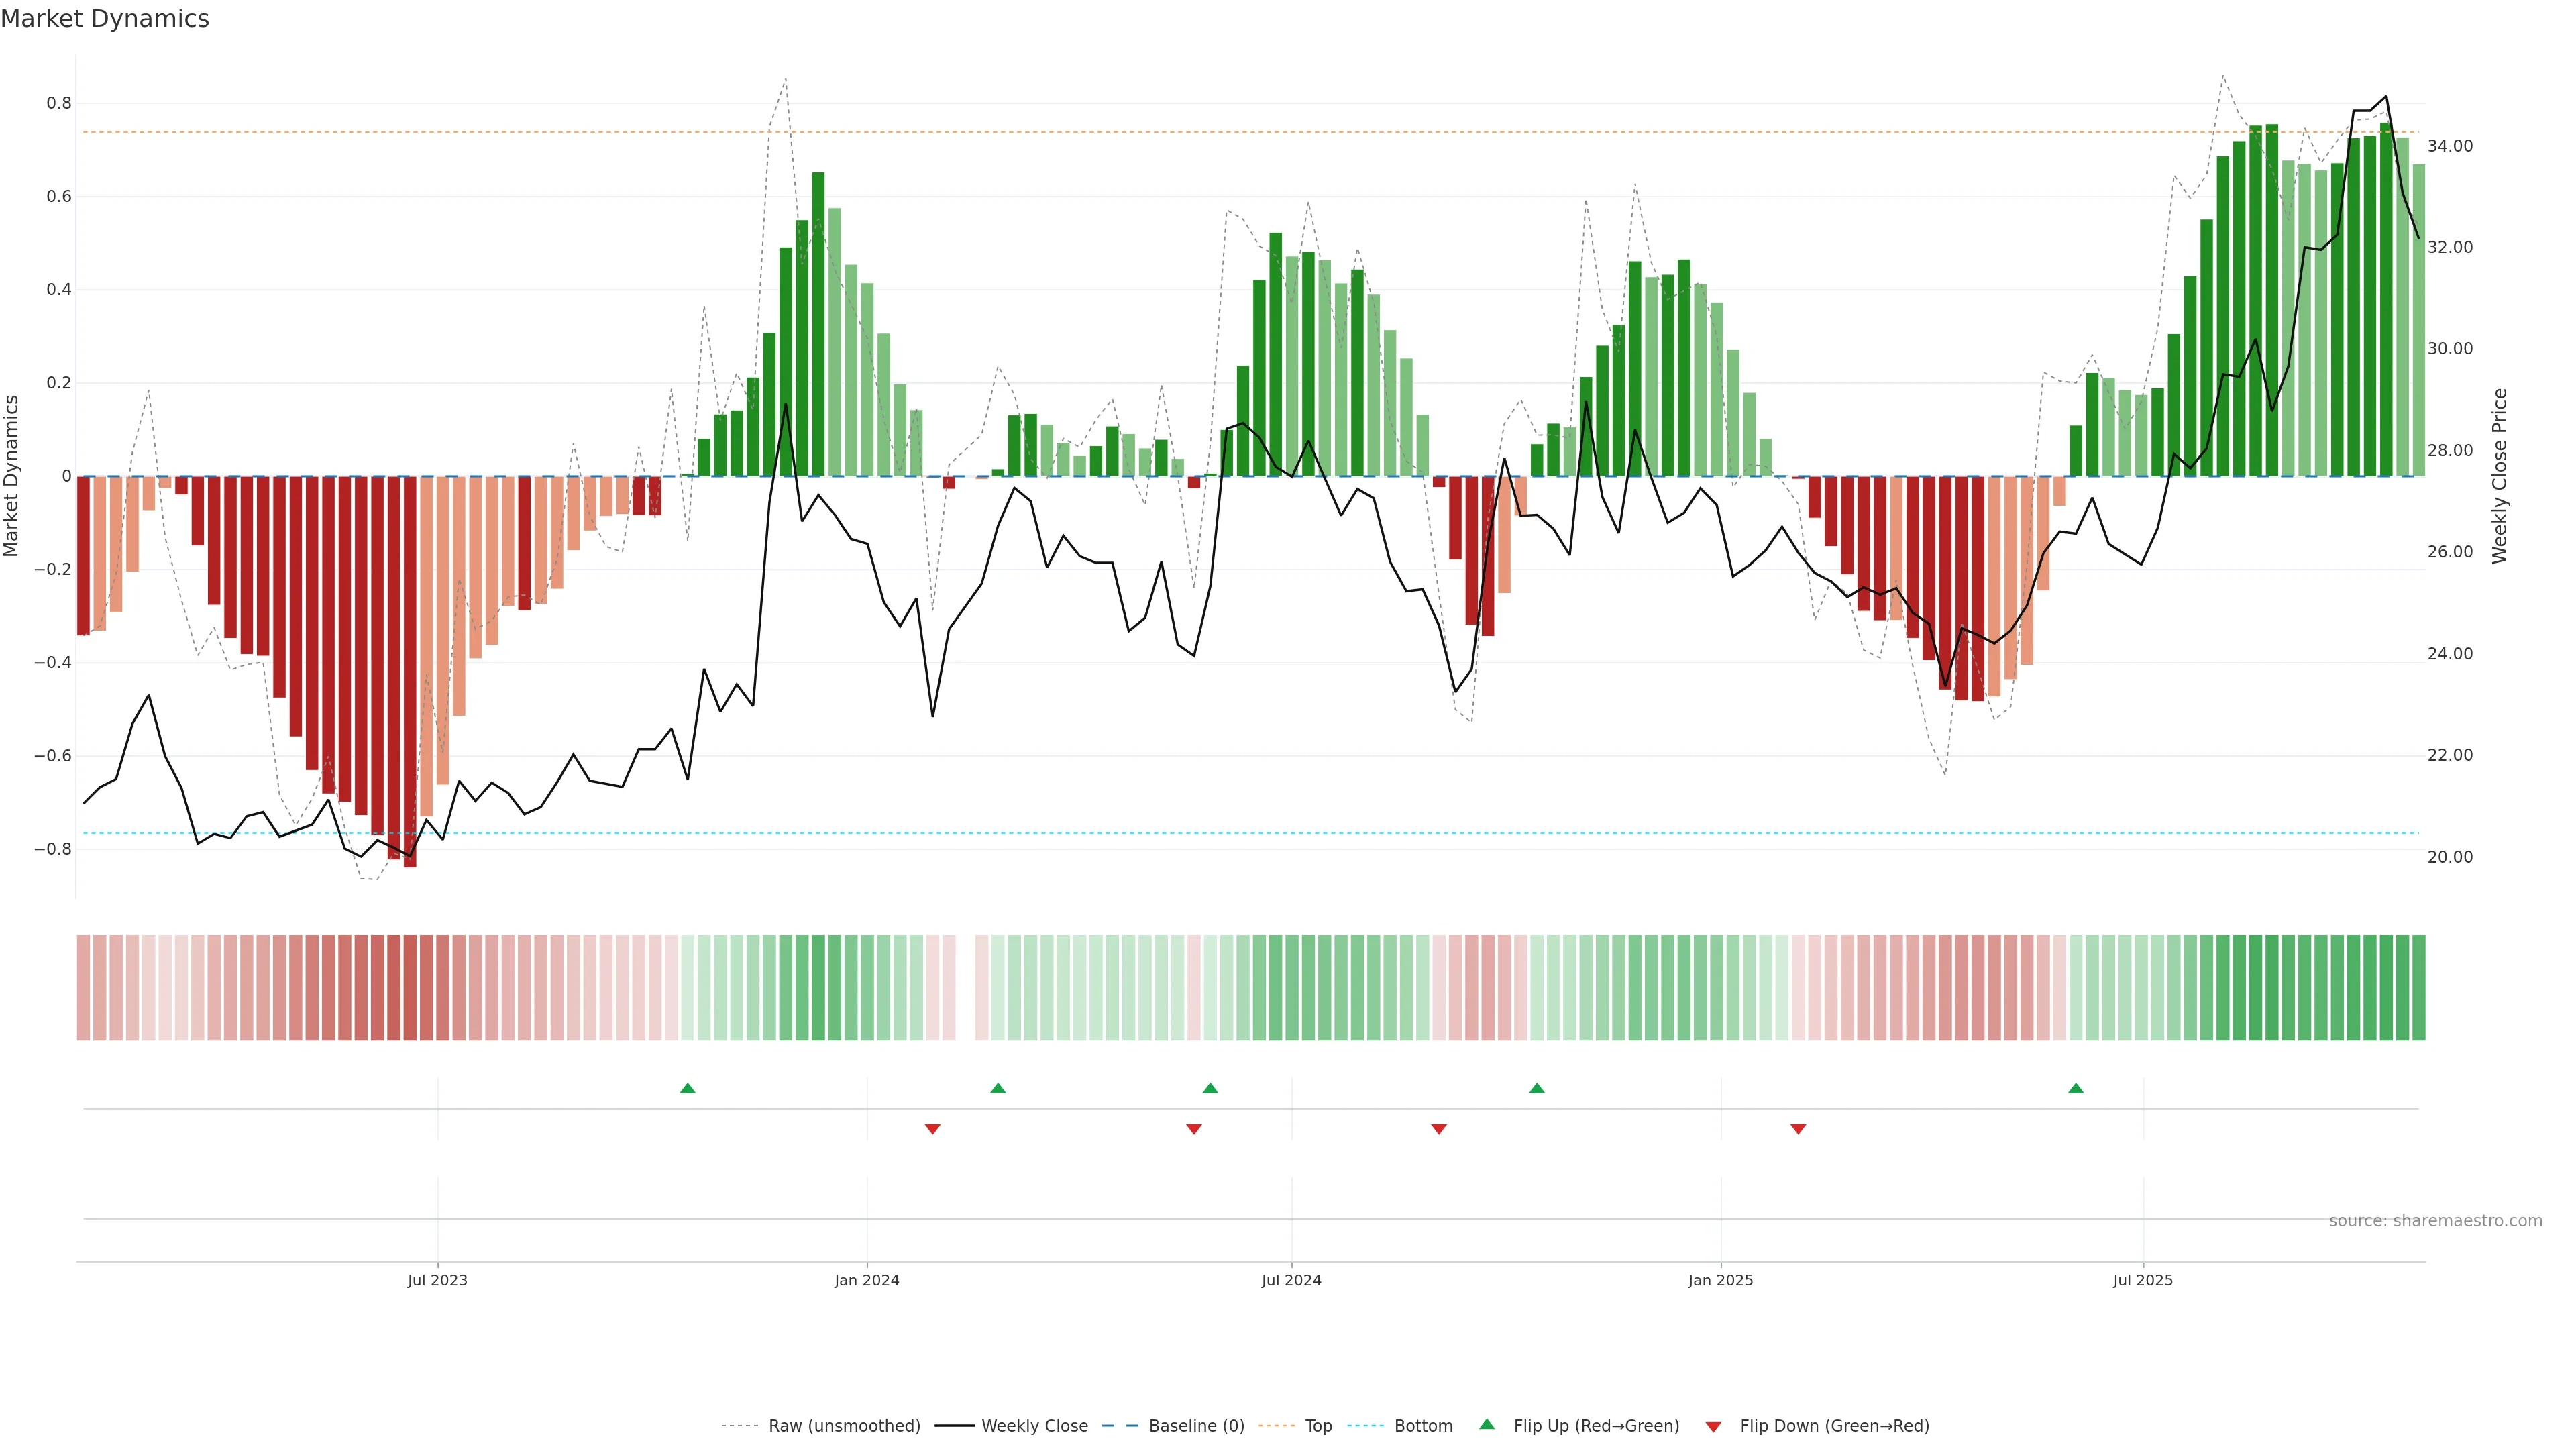Click the Jan 2025 x-axis label
This screenshot has height=1449, width=2576.
click(x=1720, y=1280)
